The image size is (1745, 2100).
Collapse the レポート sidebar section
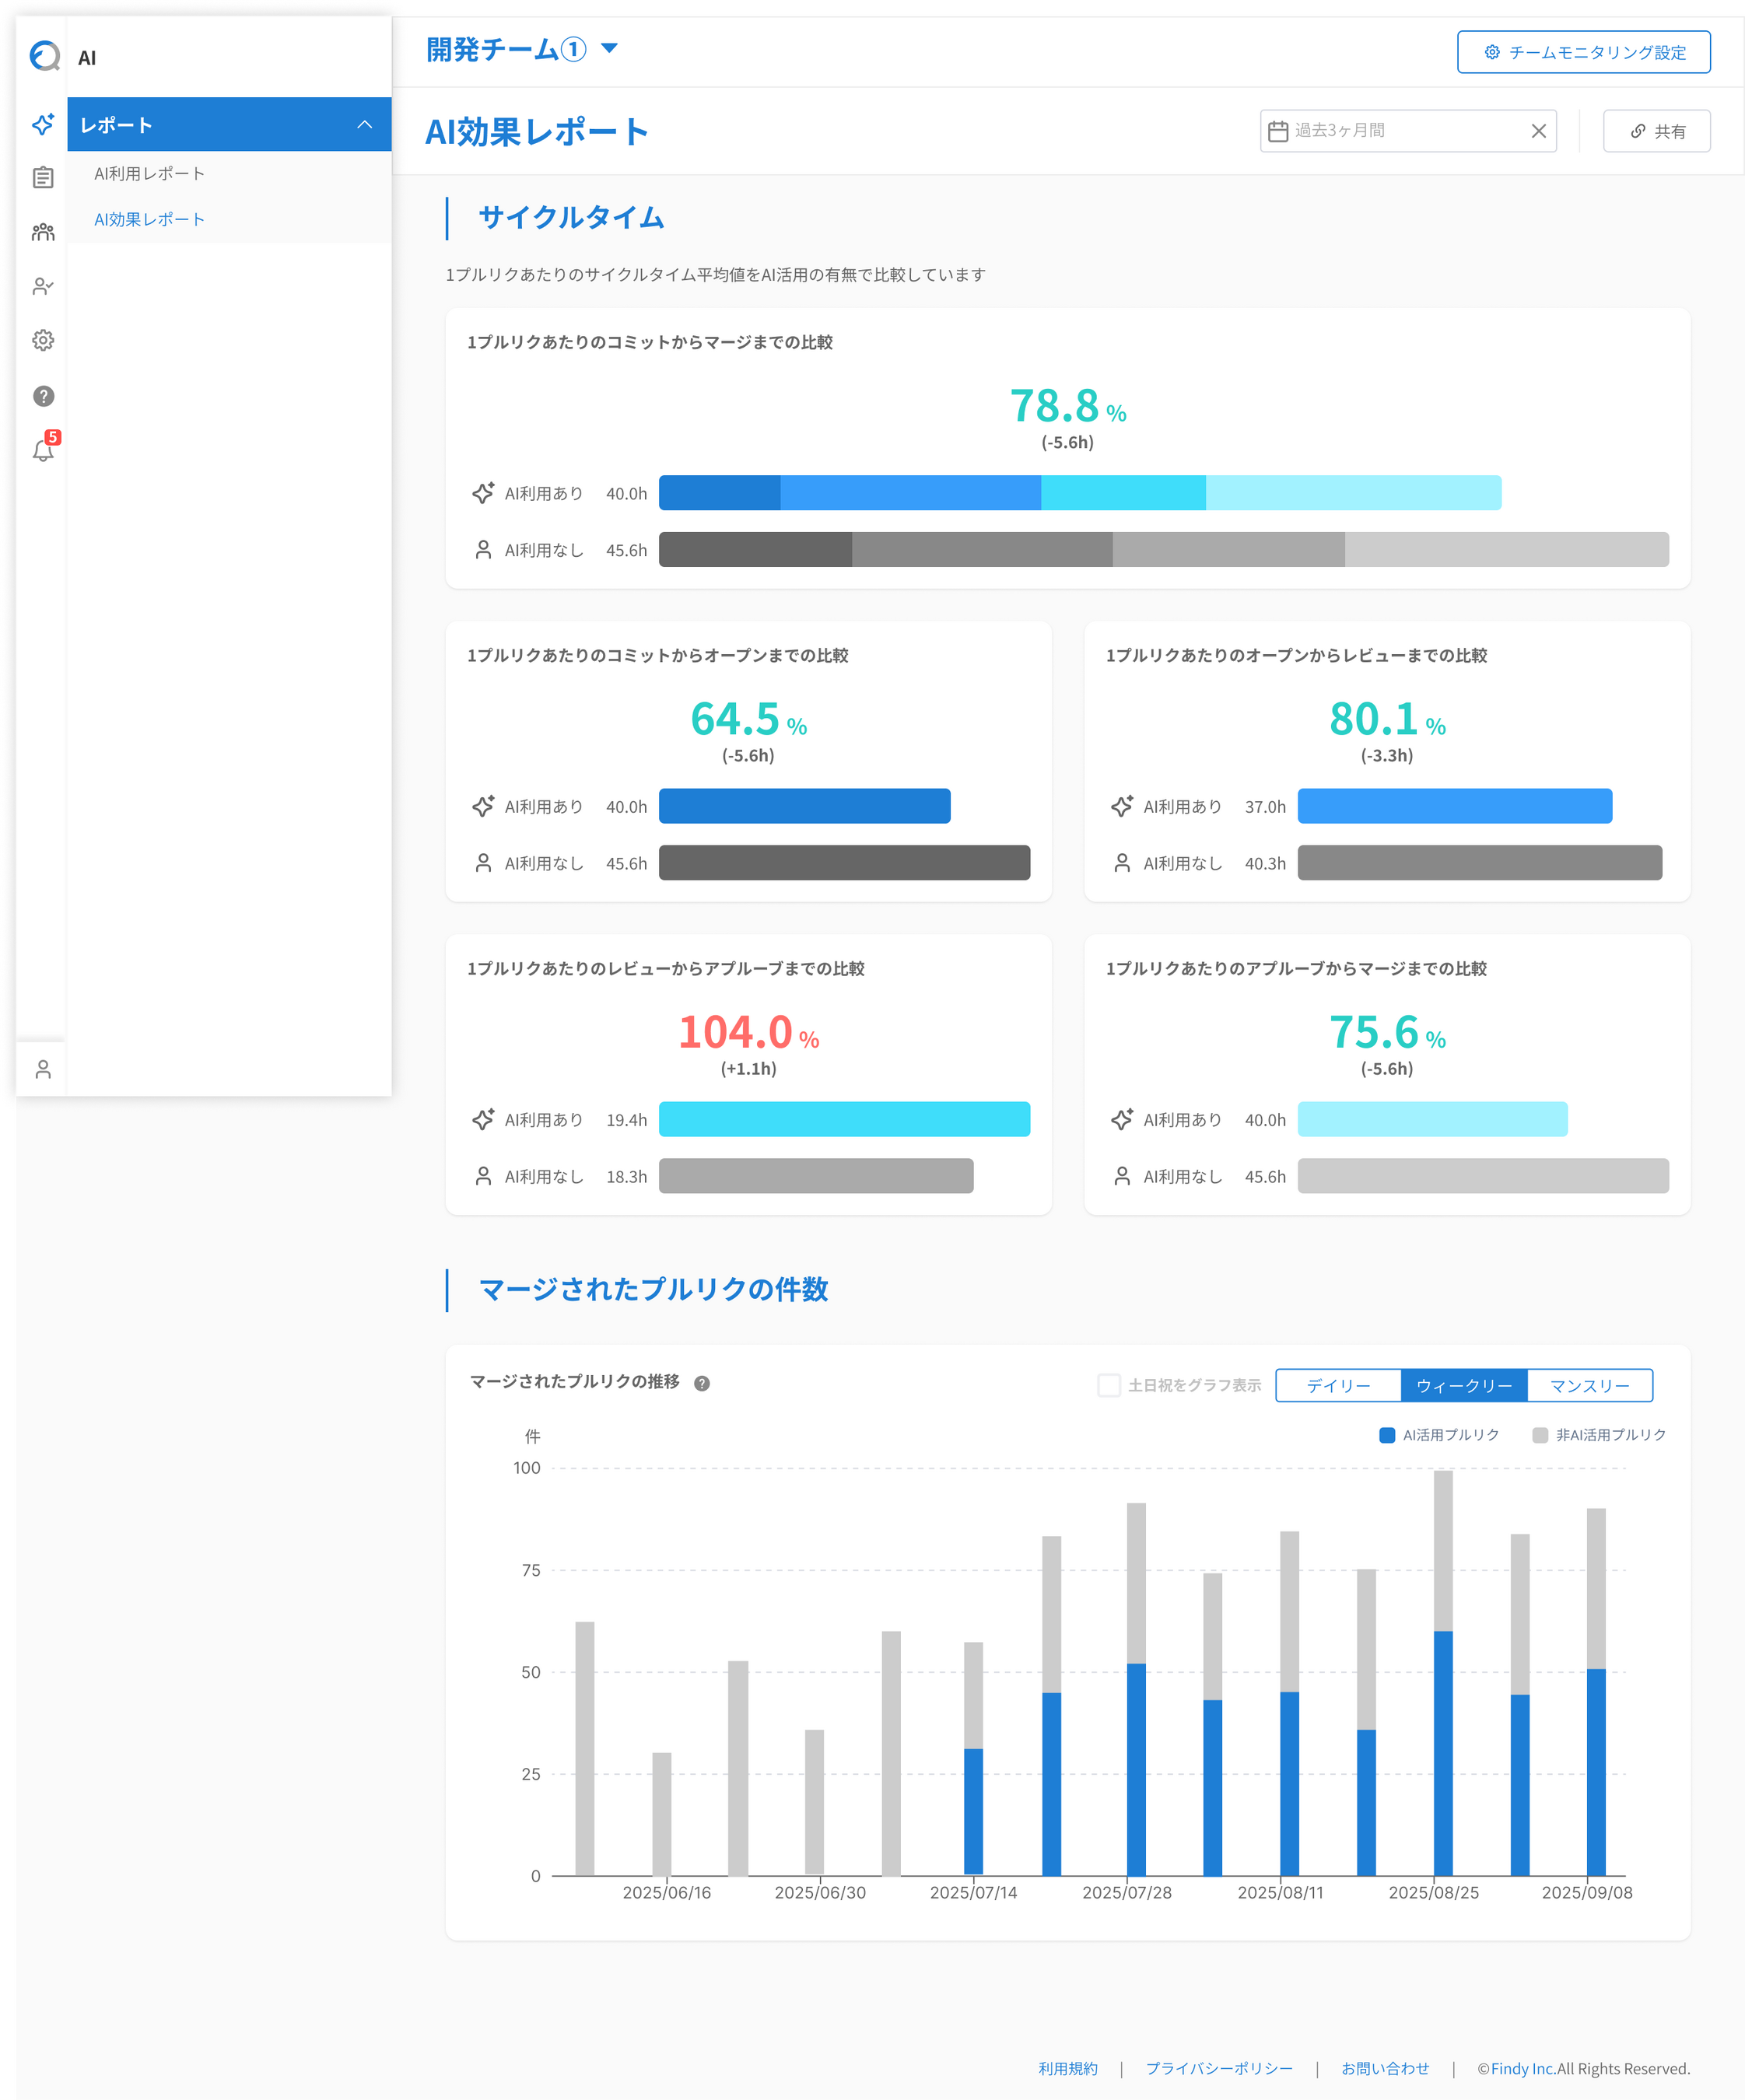[364, 125]
